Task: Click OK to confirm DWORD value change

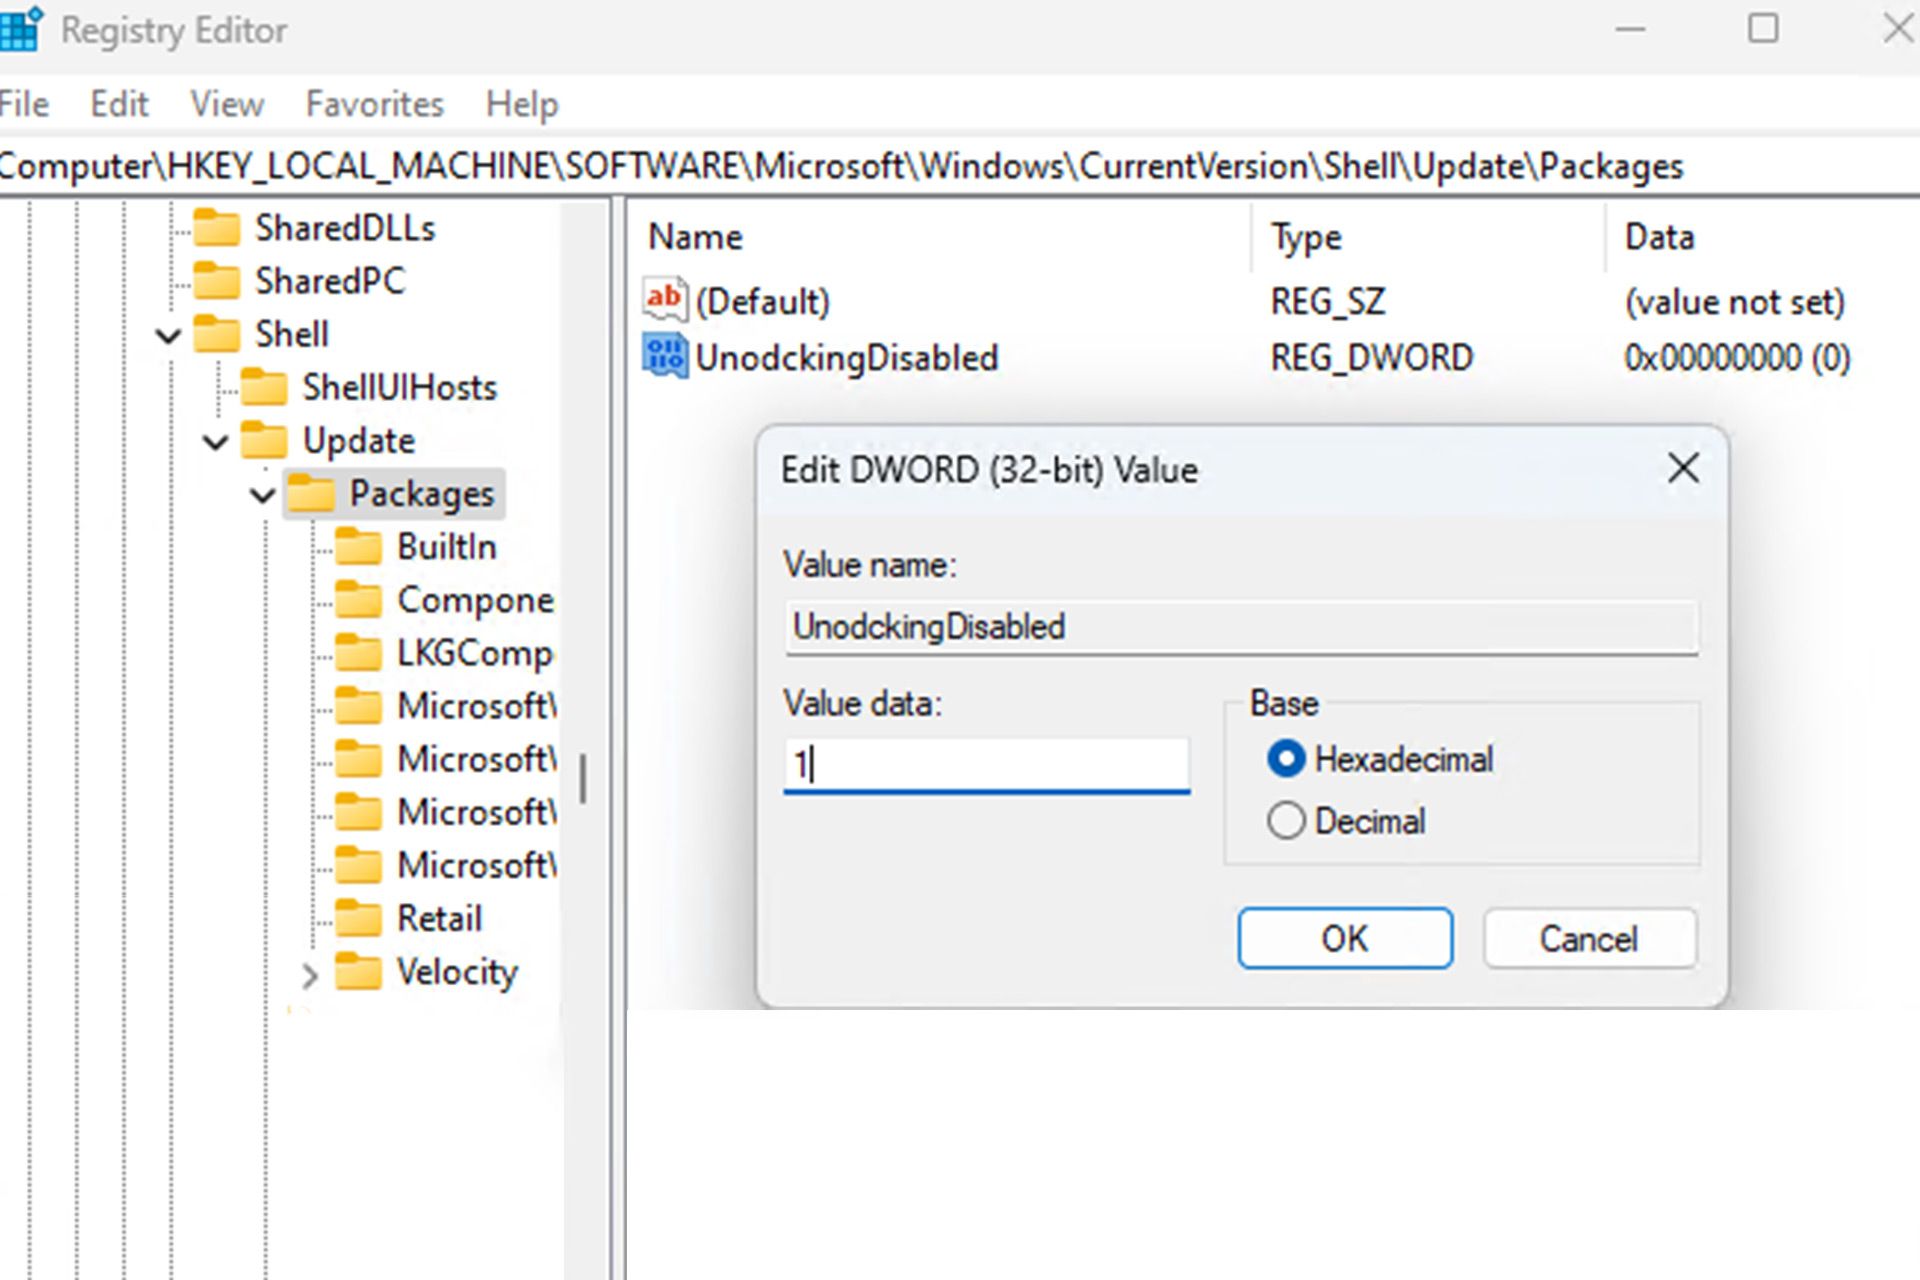Action: (1344, 939)
